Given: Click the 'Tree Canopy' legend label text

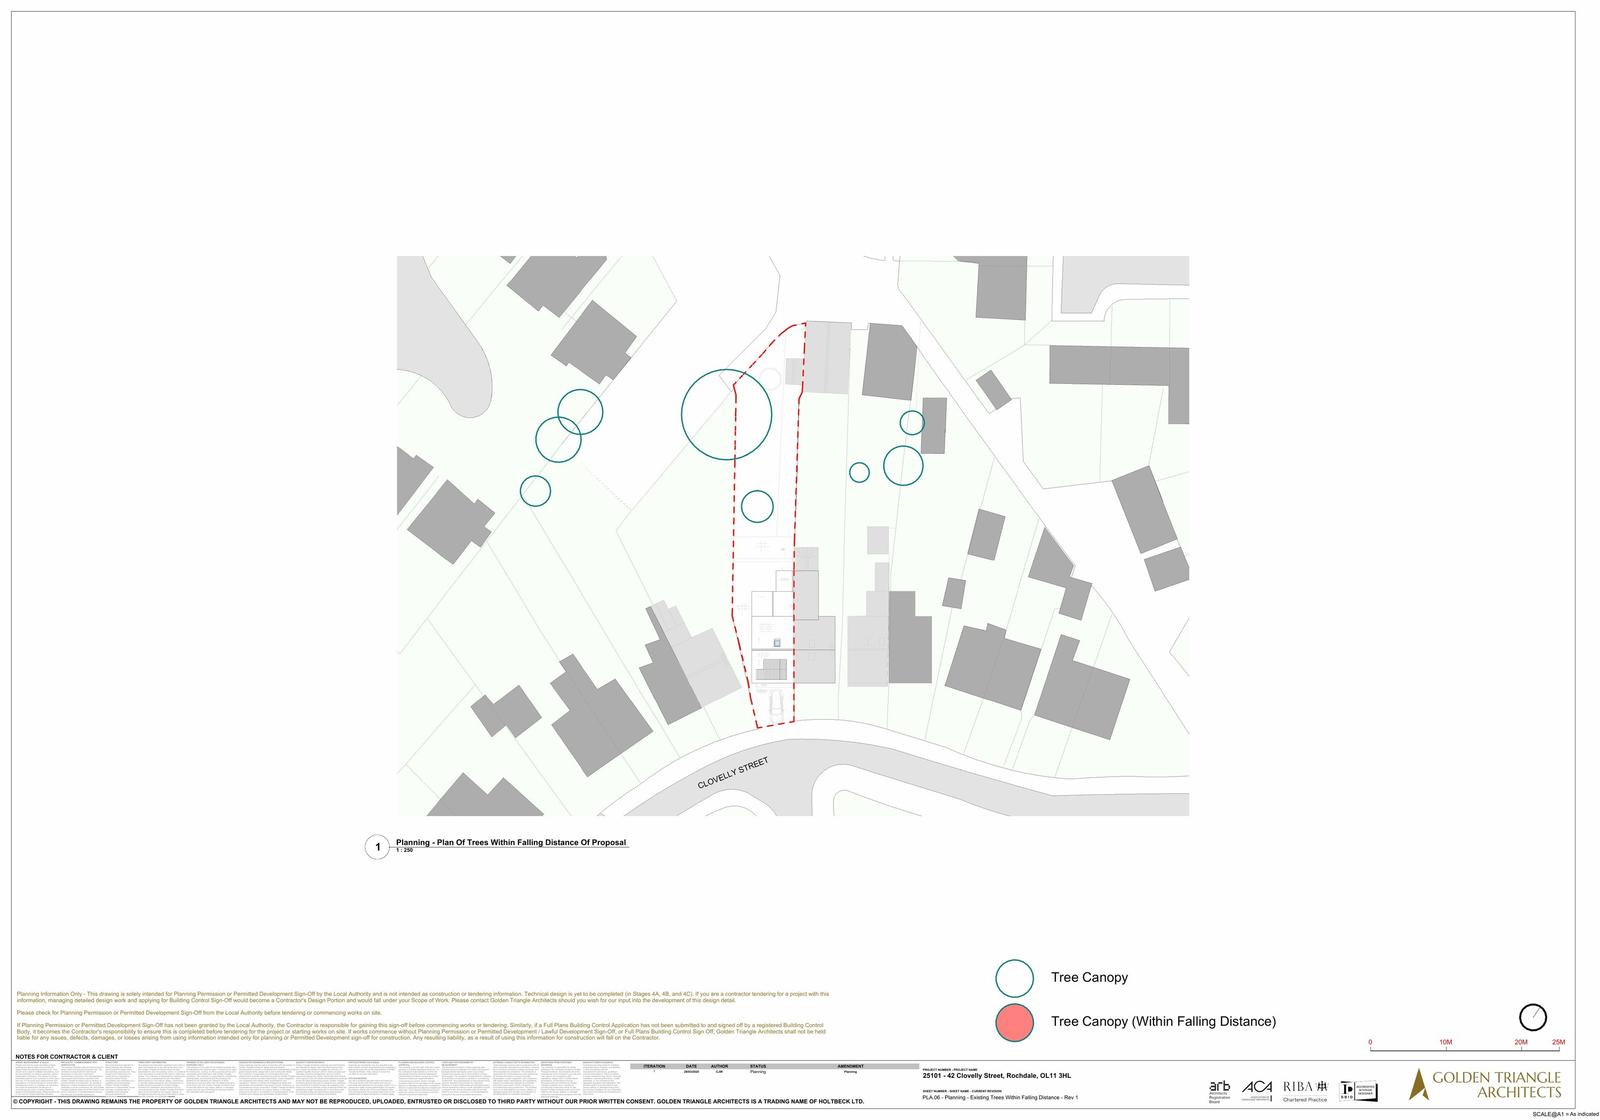Looking at the screenshot, I should pos(1089,978).
